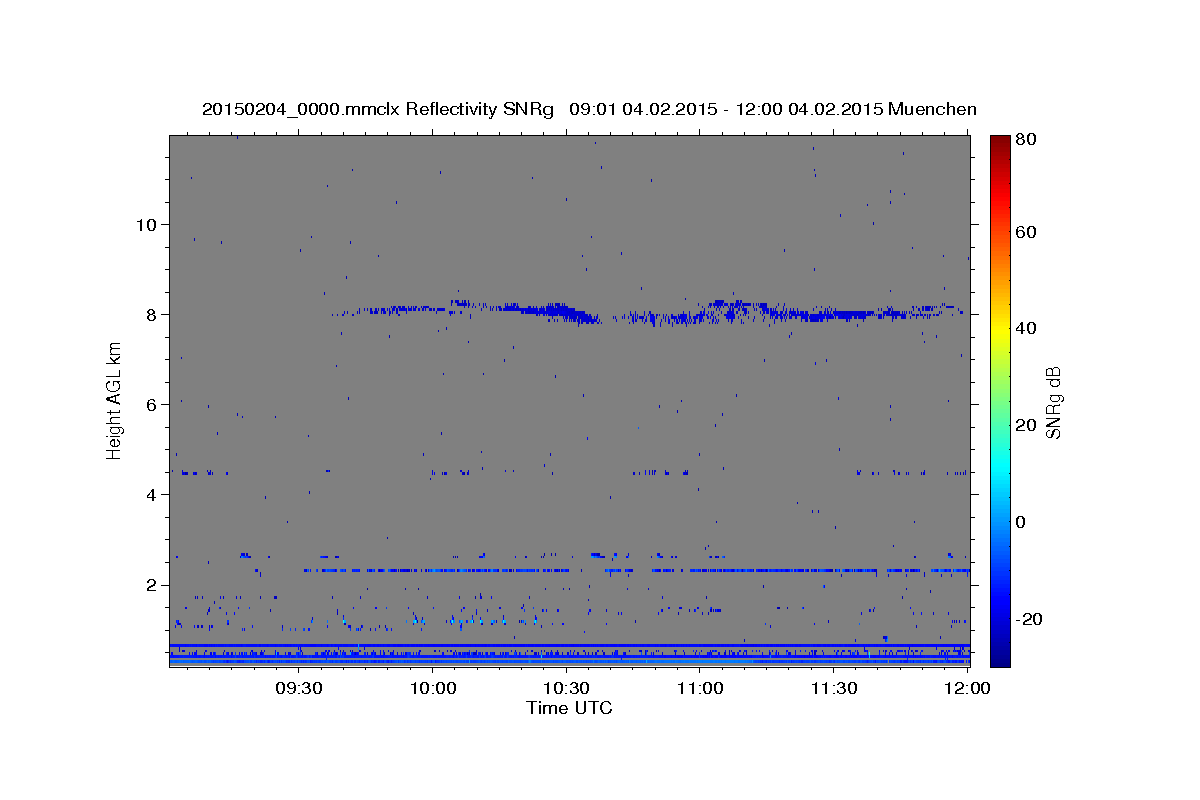Click the thin blue line near 2.3 km
Image resolution: width=1200 pixels, height=800 pixels.
click(636, 570)
